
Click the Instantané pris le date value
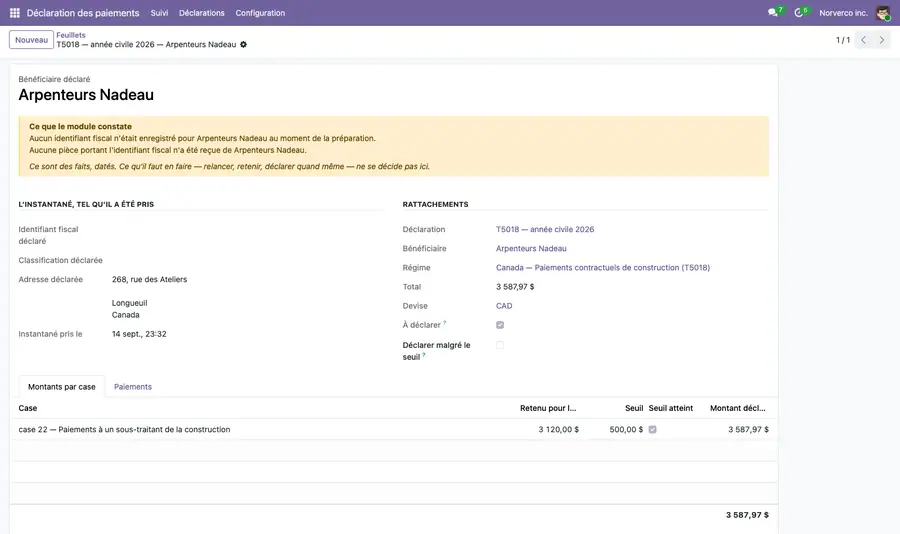point(139,334)
